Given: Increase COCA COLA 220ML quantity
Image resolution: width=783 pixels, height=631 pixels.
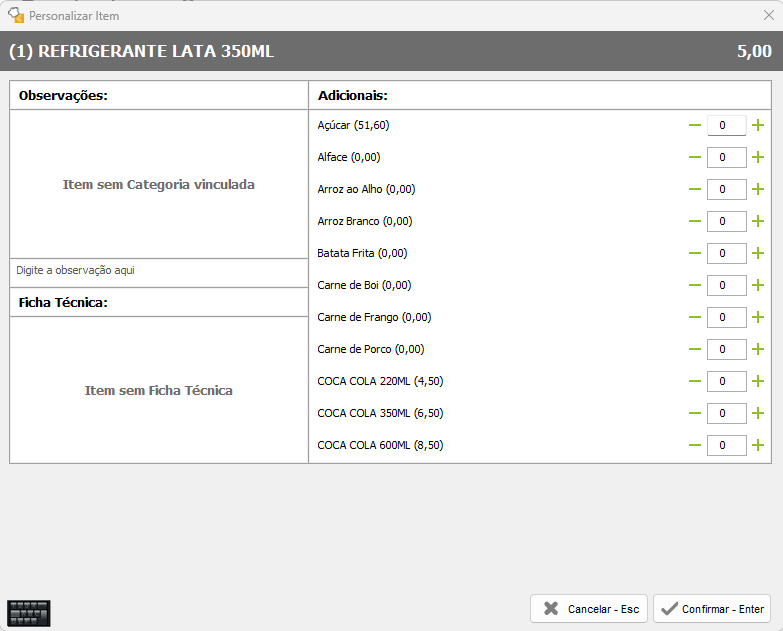Looking at the screenshot, I should pyautogui.click(x=758, y=381).
